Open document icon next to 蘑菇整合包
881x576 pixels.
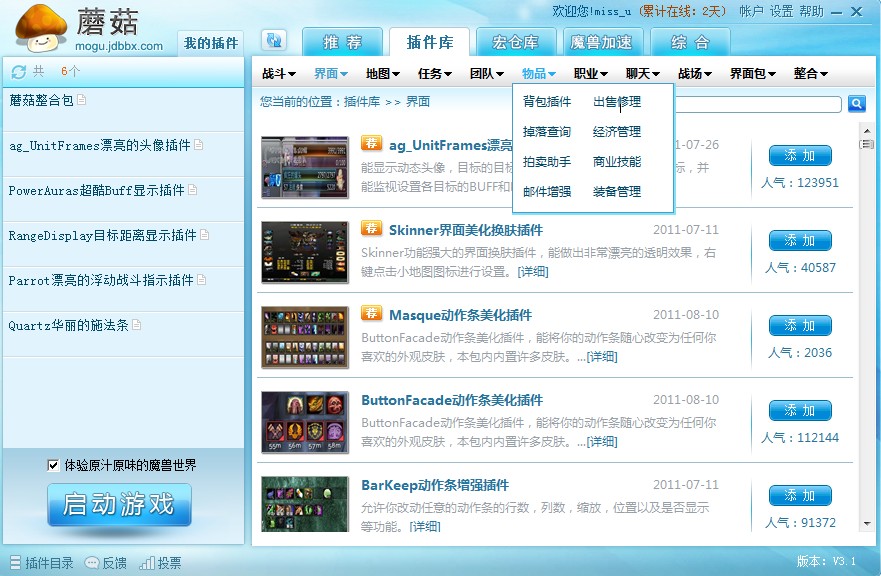coord(81,100)
